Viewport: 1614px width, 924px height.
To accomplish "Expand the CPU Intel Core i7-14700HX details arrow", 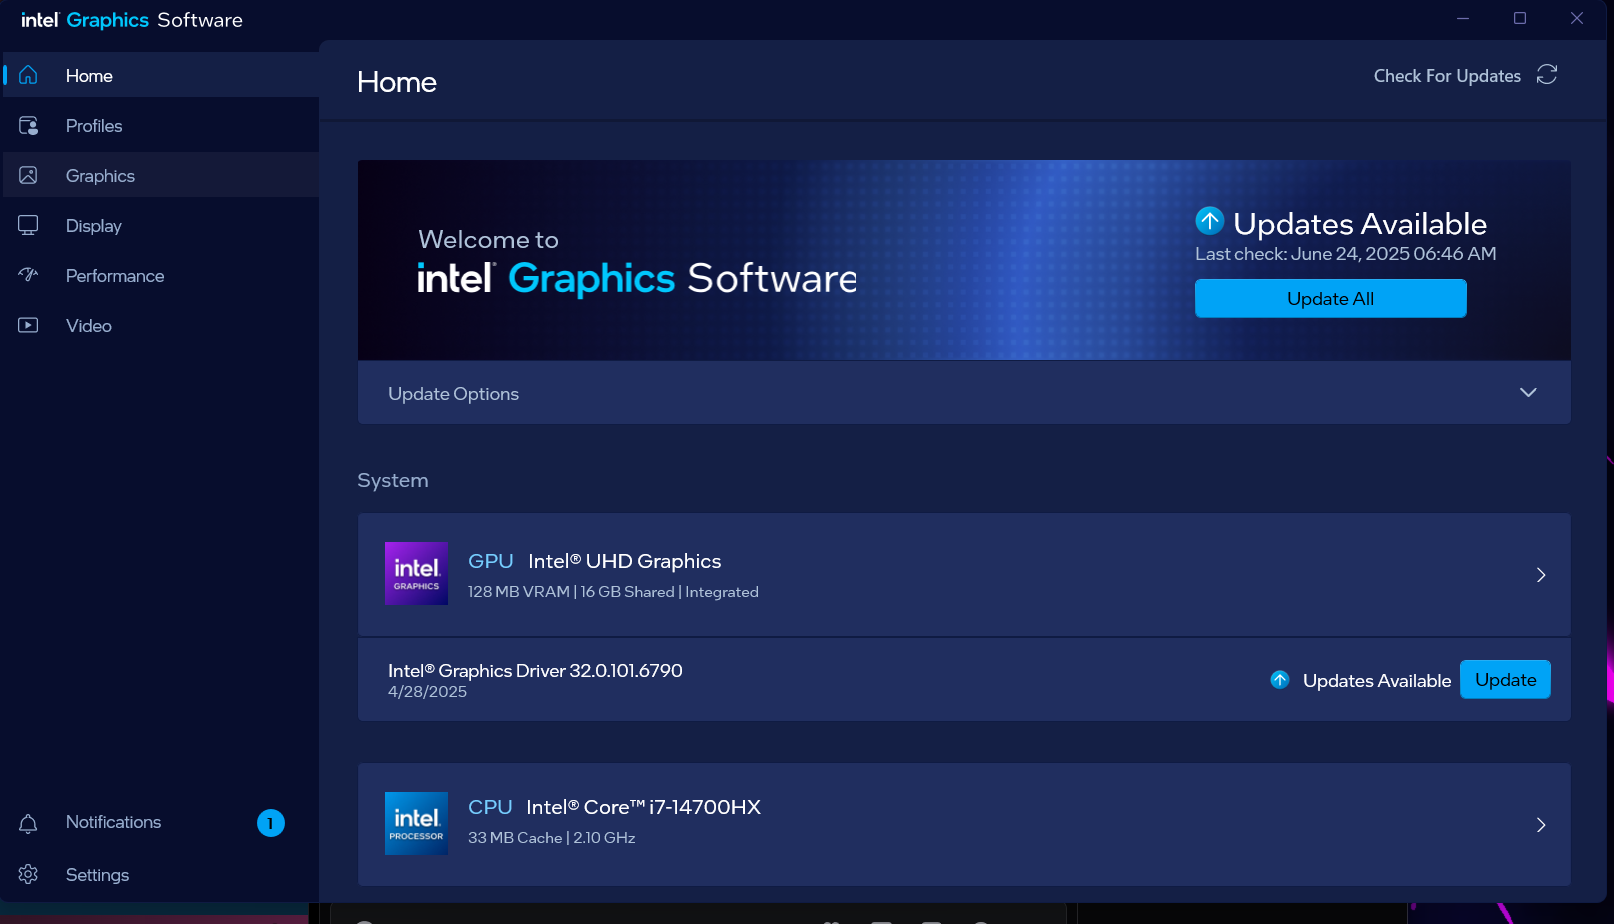I will coord(1541,825).
